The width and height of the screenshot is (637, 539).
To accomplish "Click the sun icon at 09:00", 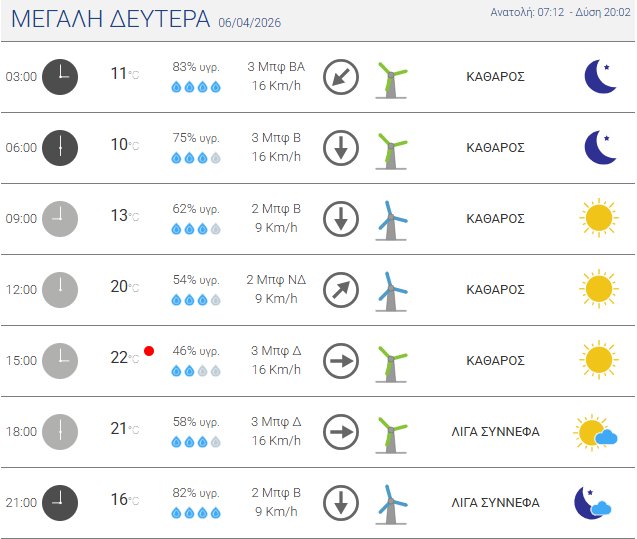I will coord(598,218).
